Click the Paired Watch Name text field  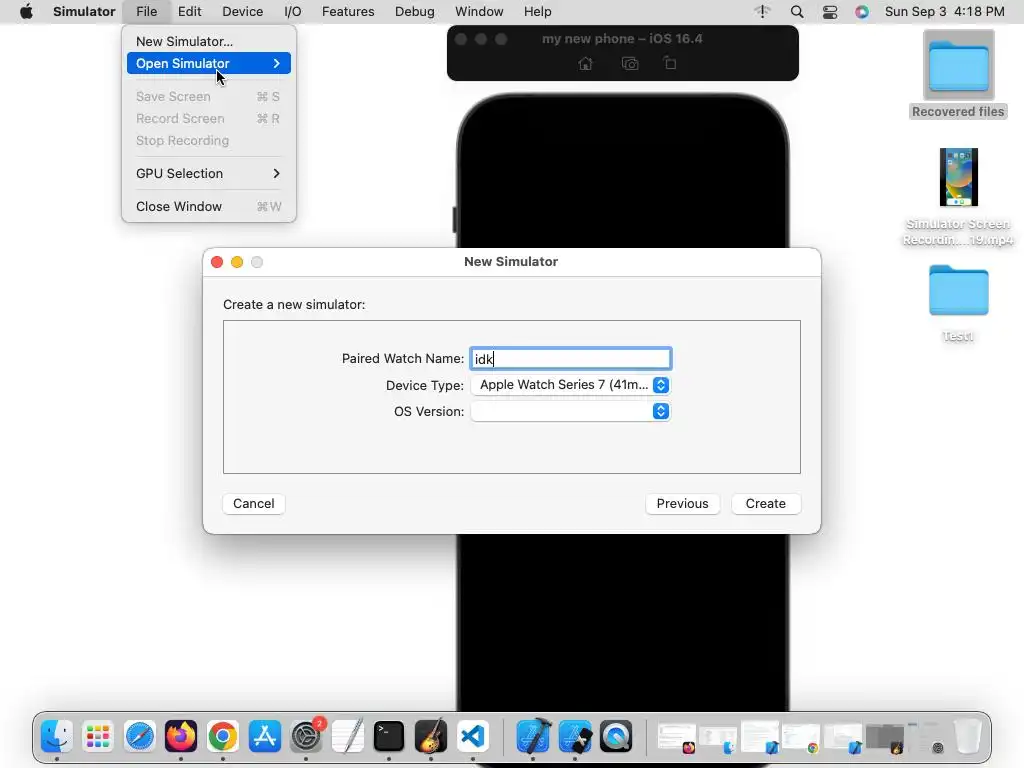(x=570, y=359)
